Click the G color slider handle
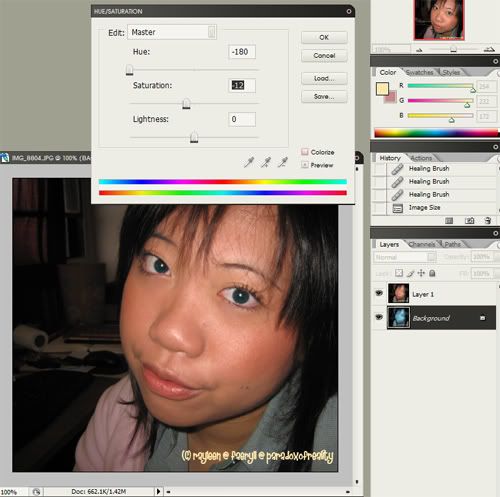 click(467, 105)
